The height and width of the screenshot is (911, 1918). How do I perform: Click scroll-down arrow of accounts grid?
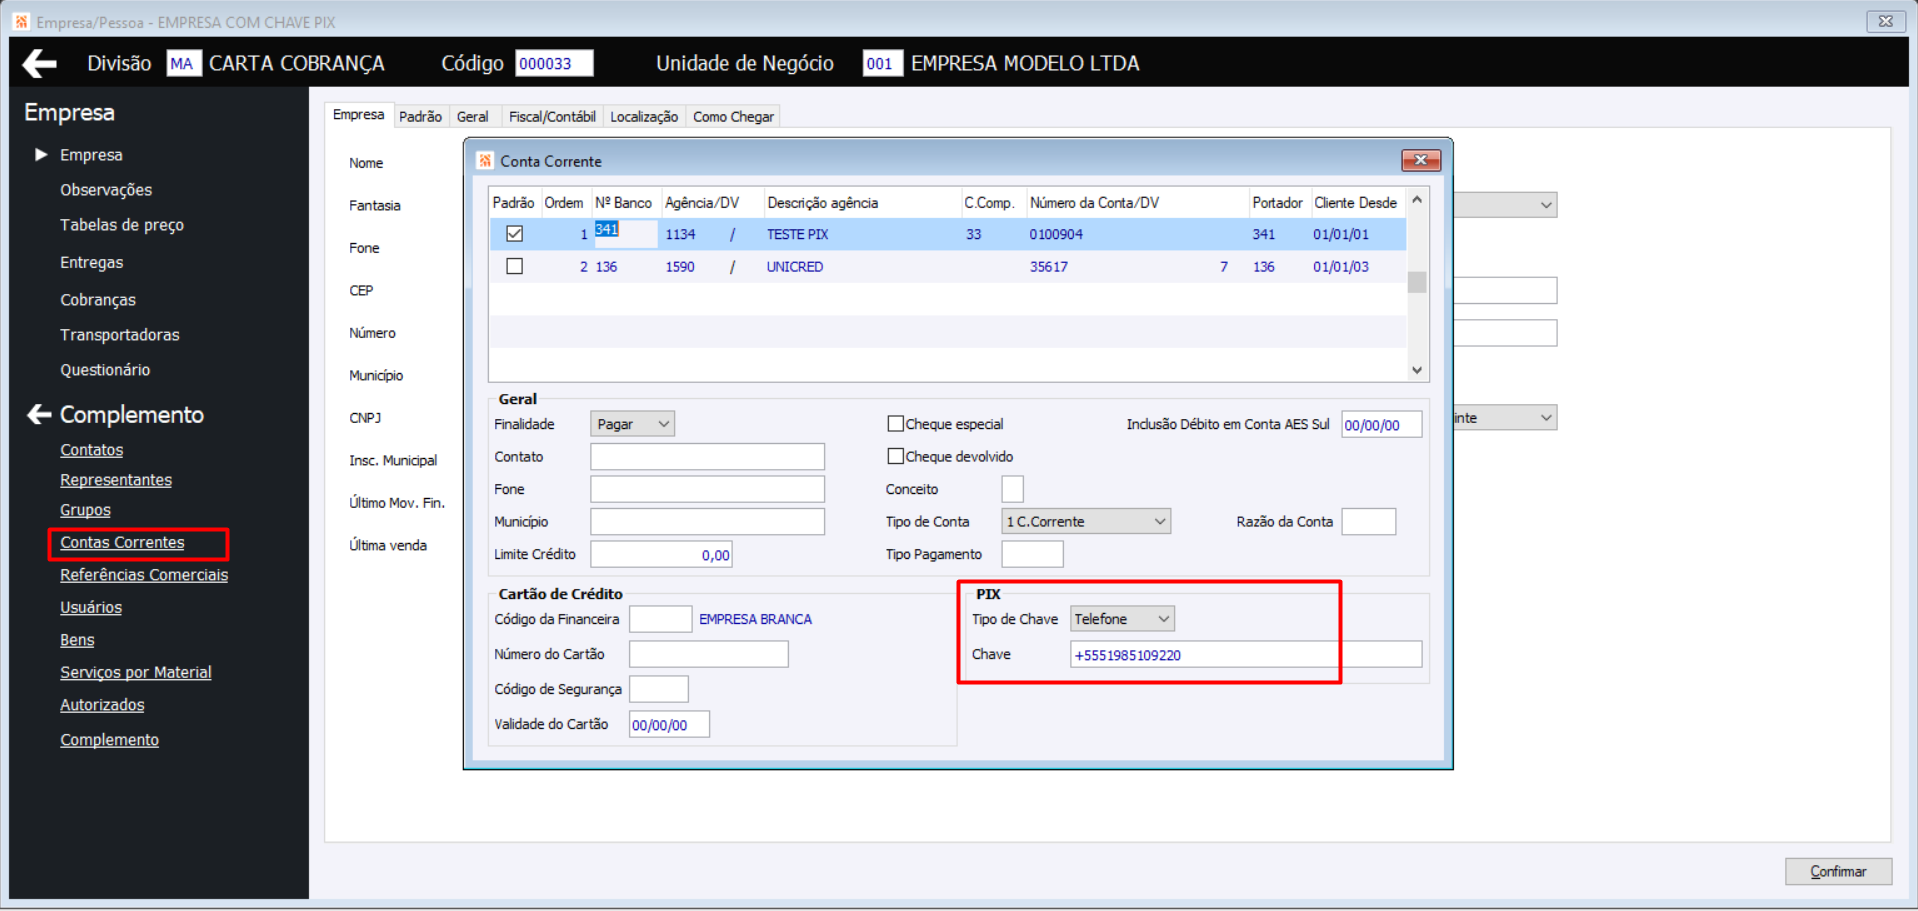point(1417,370)
